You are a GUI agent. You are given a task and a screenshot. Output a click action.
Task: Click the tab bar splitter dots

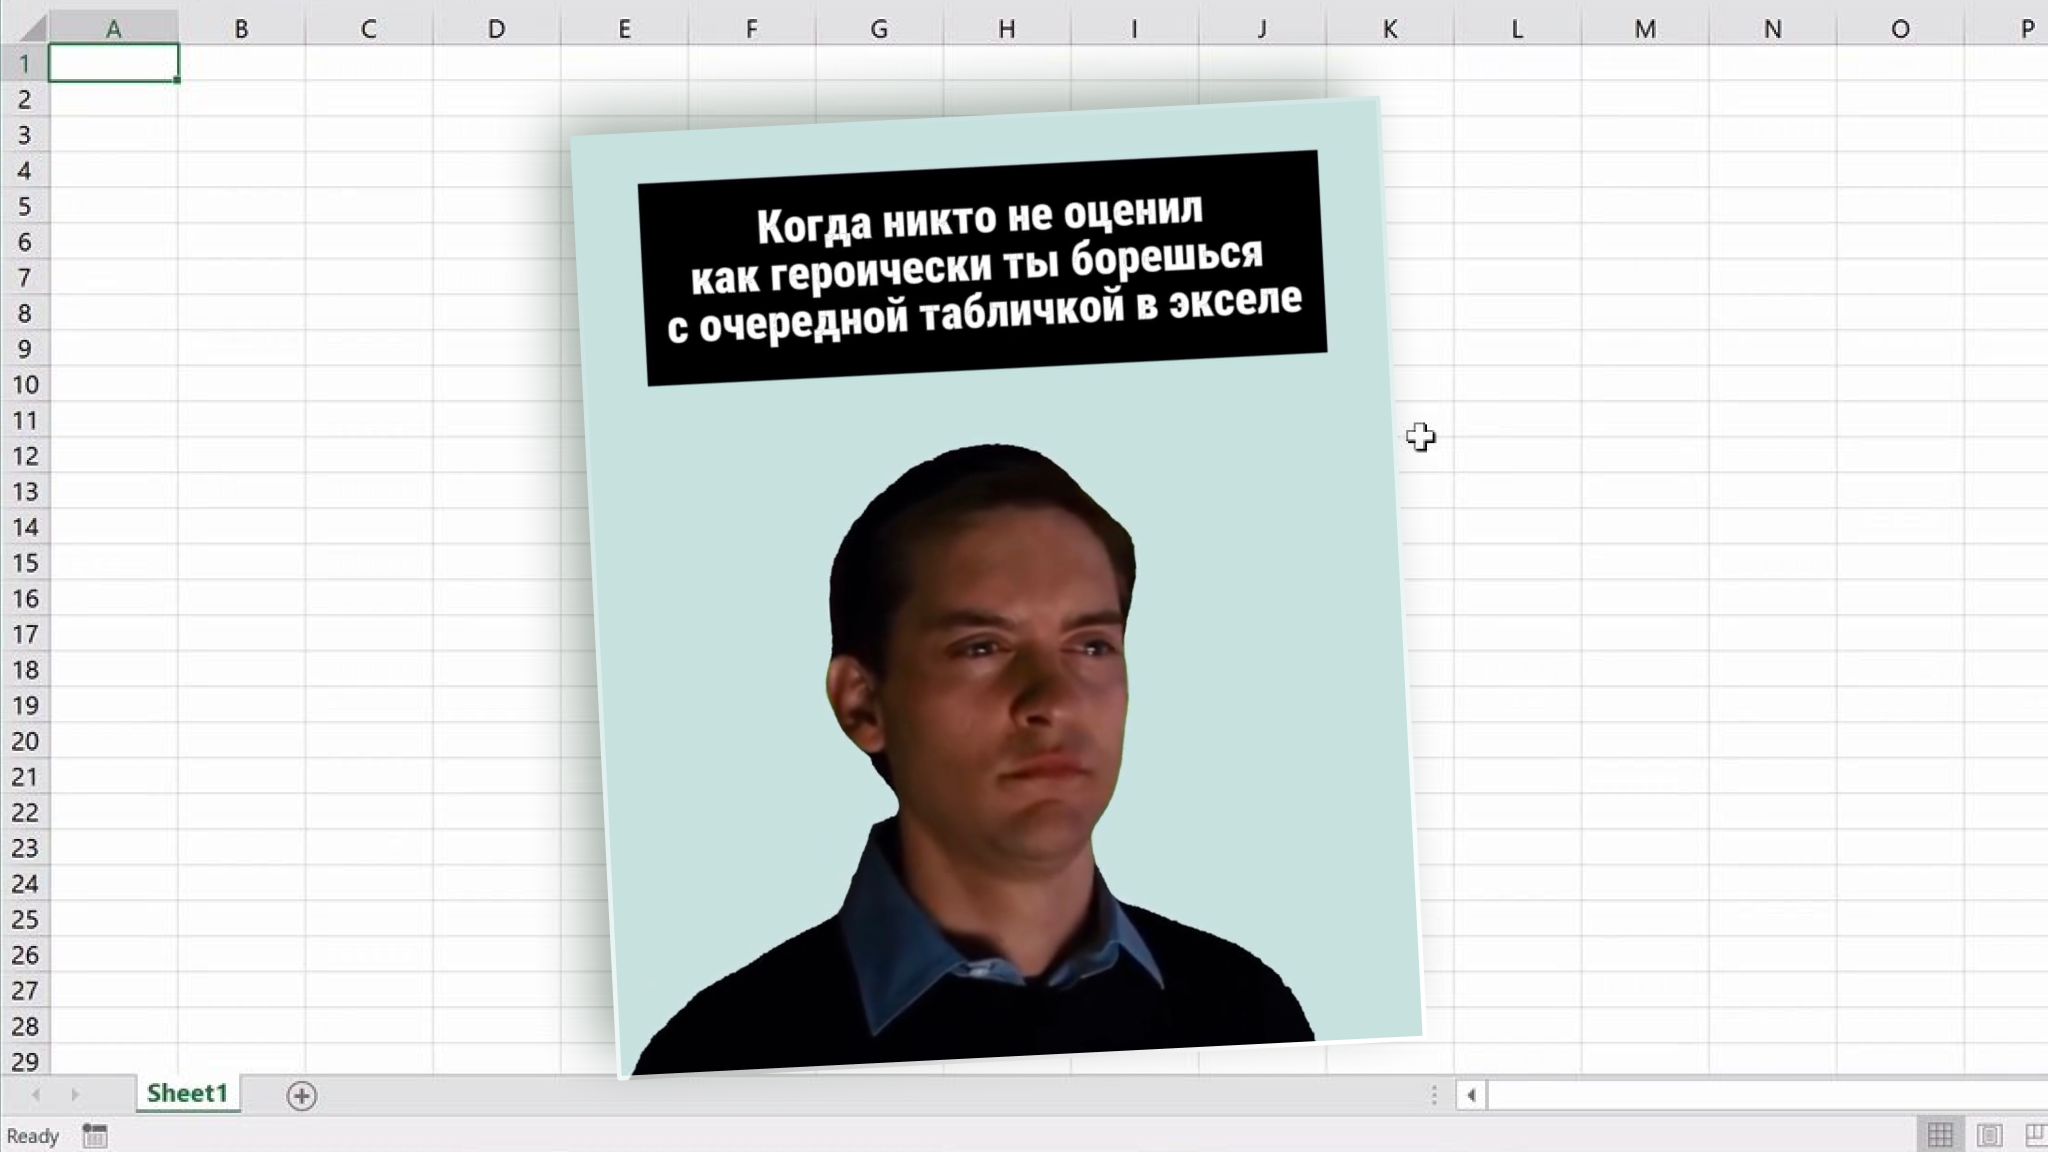1434,1095
